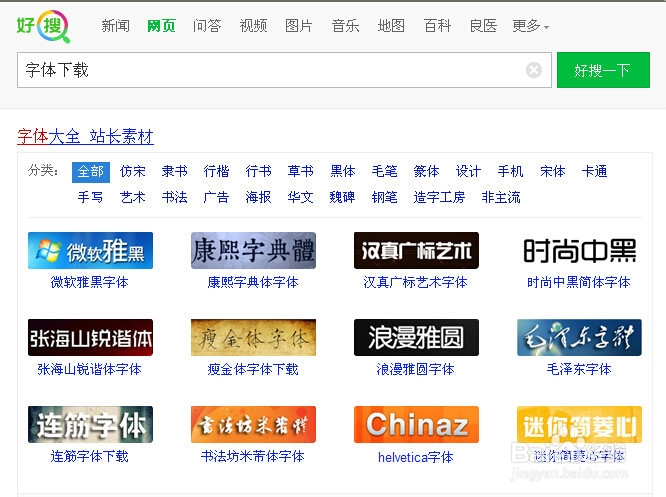Open the 海报 font category
Viewport: 666px width, 497px height.
tap(258, 198)
